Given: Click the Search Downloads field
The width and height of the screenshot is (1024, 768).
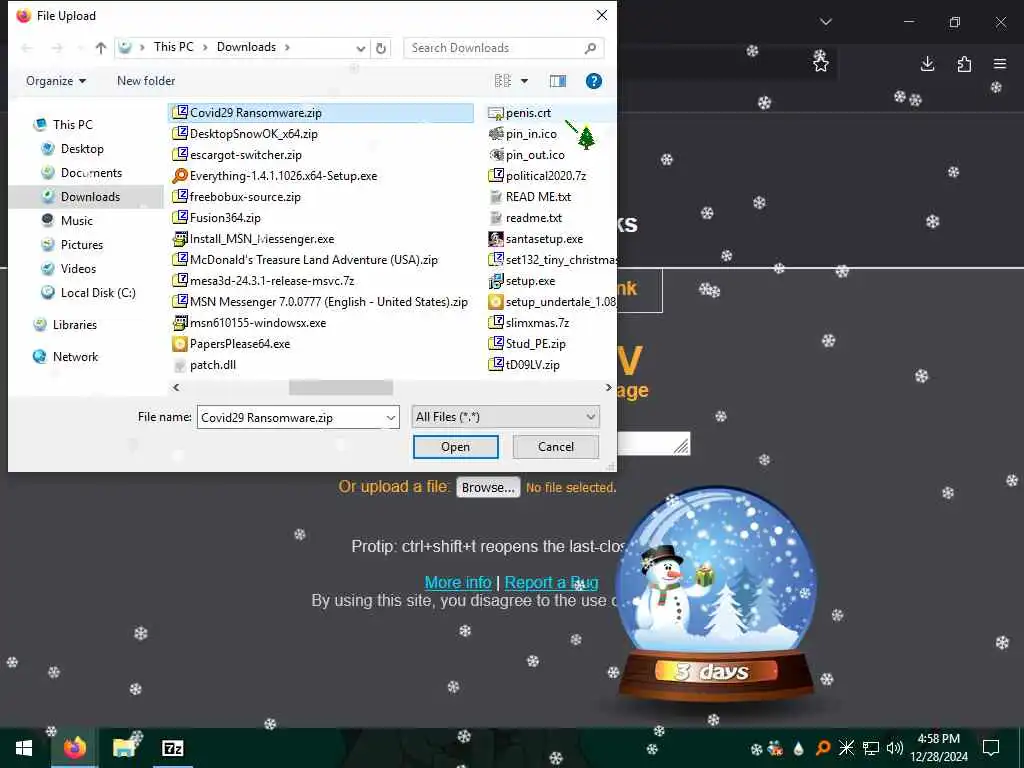Looking at the screenshot, I should click(504, 48).
